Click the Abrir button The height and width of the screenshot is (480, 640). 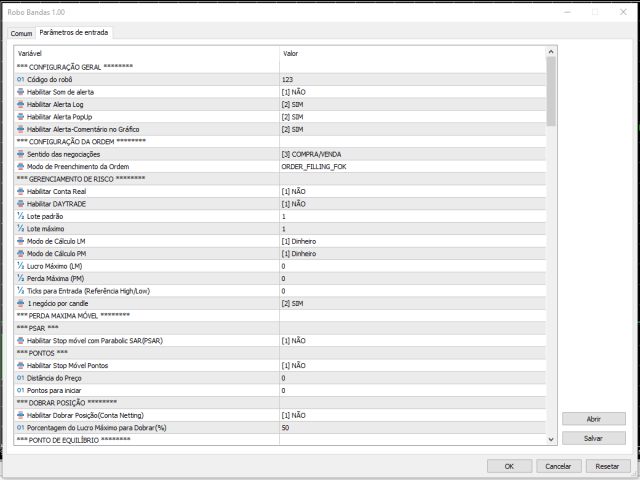593,419
